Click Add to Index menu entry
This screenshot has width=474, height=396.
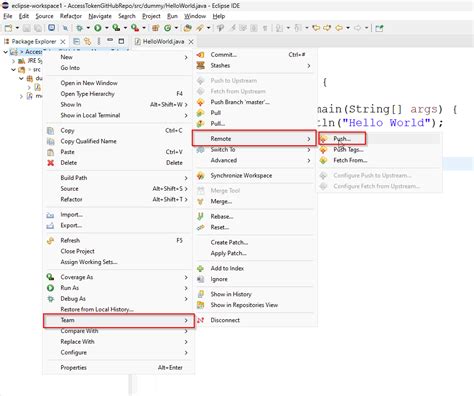coord(255,268)
